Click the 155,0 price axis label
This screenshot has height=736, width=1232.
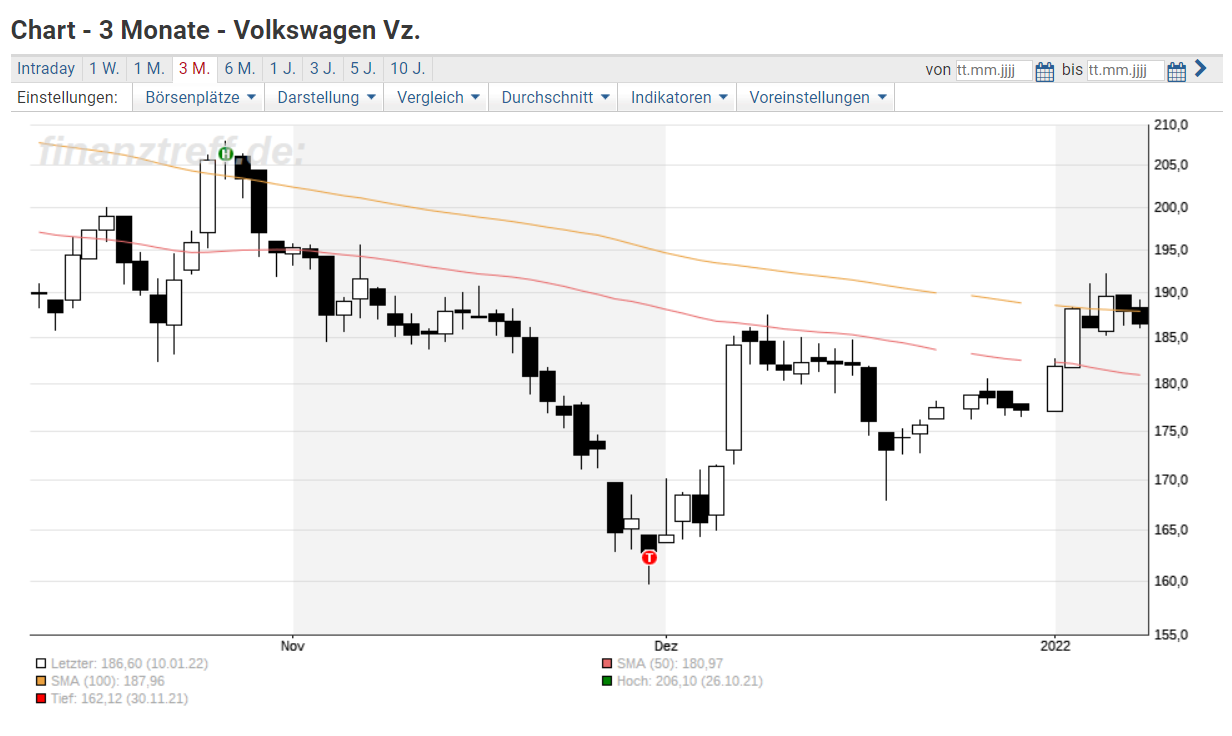coord(1170,634)
